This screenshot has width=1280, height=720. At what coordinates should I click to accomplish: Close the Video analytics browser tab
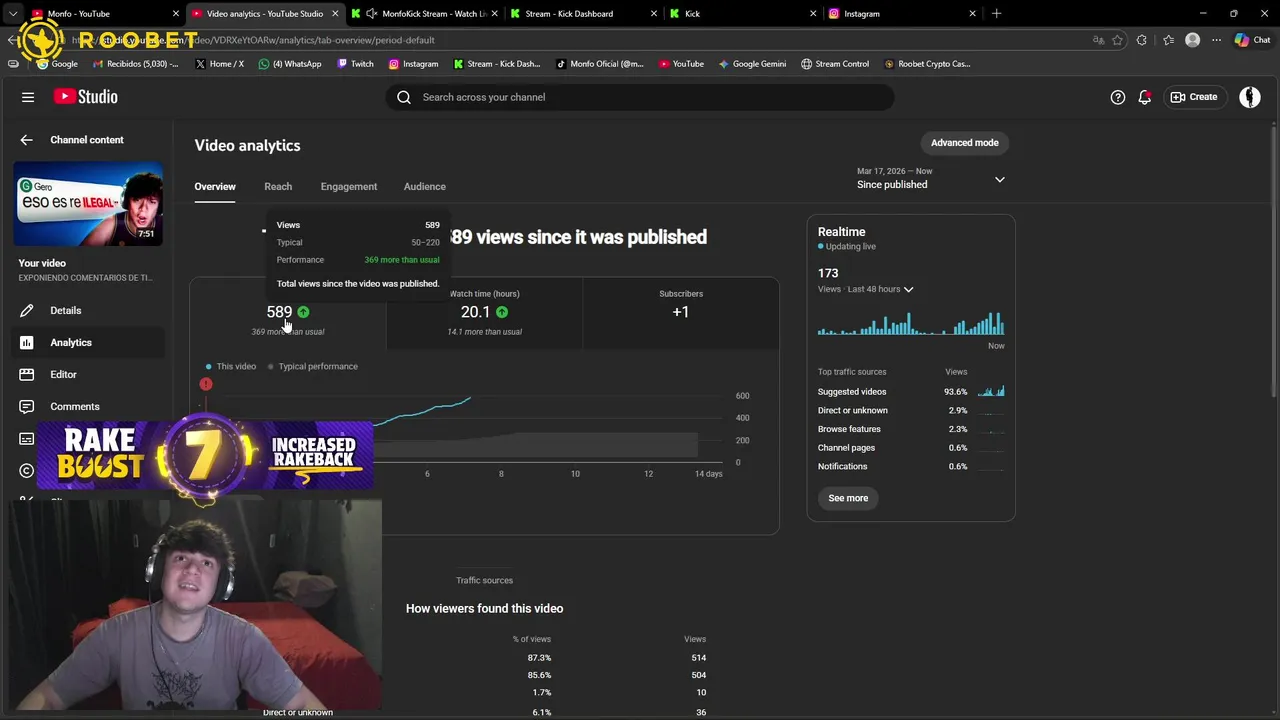coord(335,14)
